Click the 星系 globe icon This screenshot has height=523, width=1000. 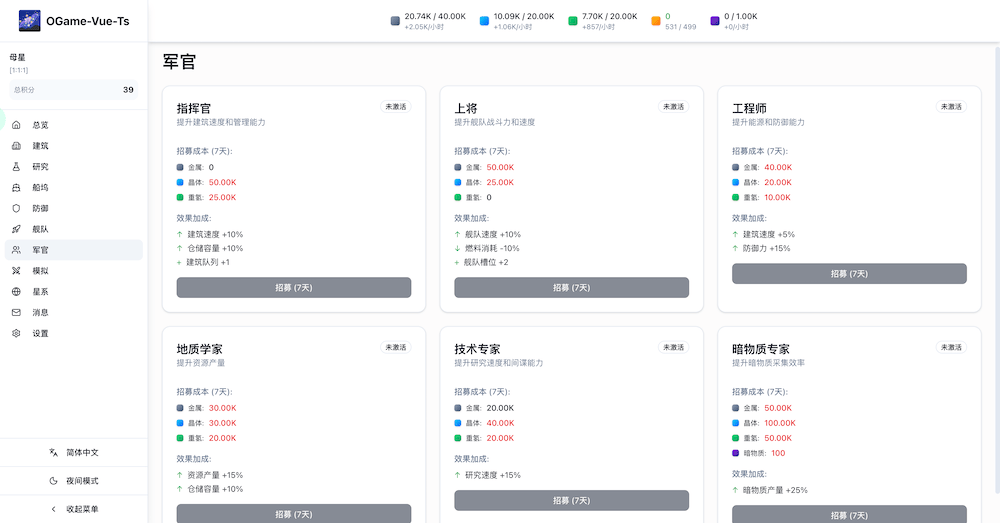tap(16, 292)
